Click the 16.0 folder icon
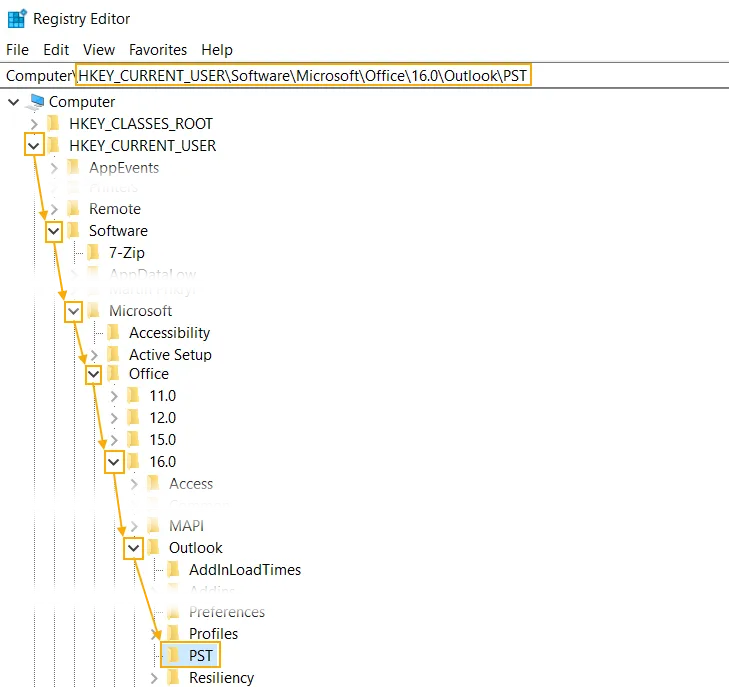 [x=133, y=462]
